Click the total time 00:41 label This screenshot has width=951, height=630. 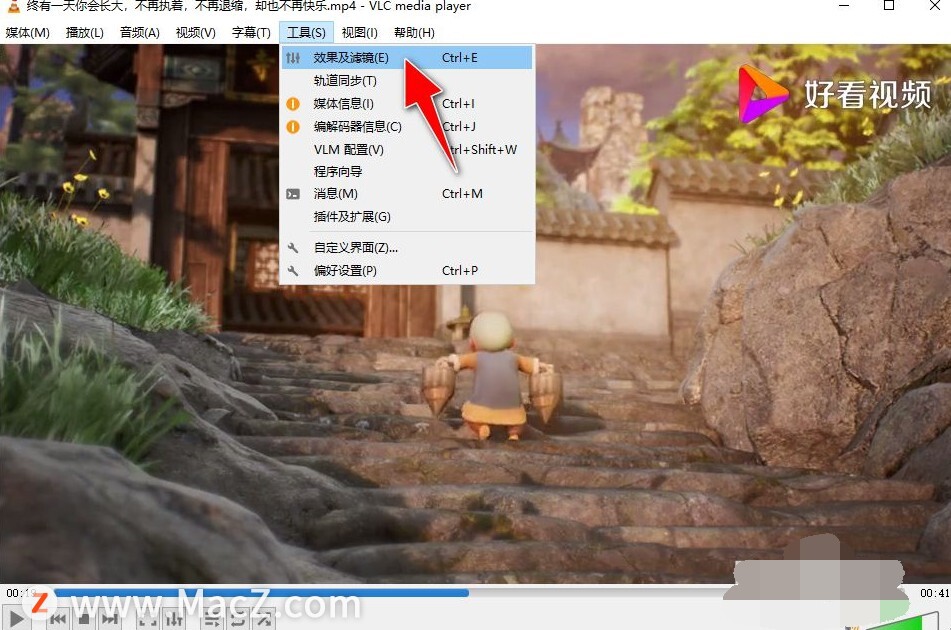[x=934, y=592]
